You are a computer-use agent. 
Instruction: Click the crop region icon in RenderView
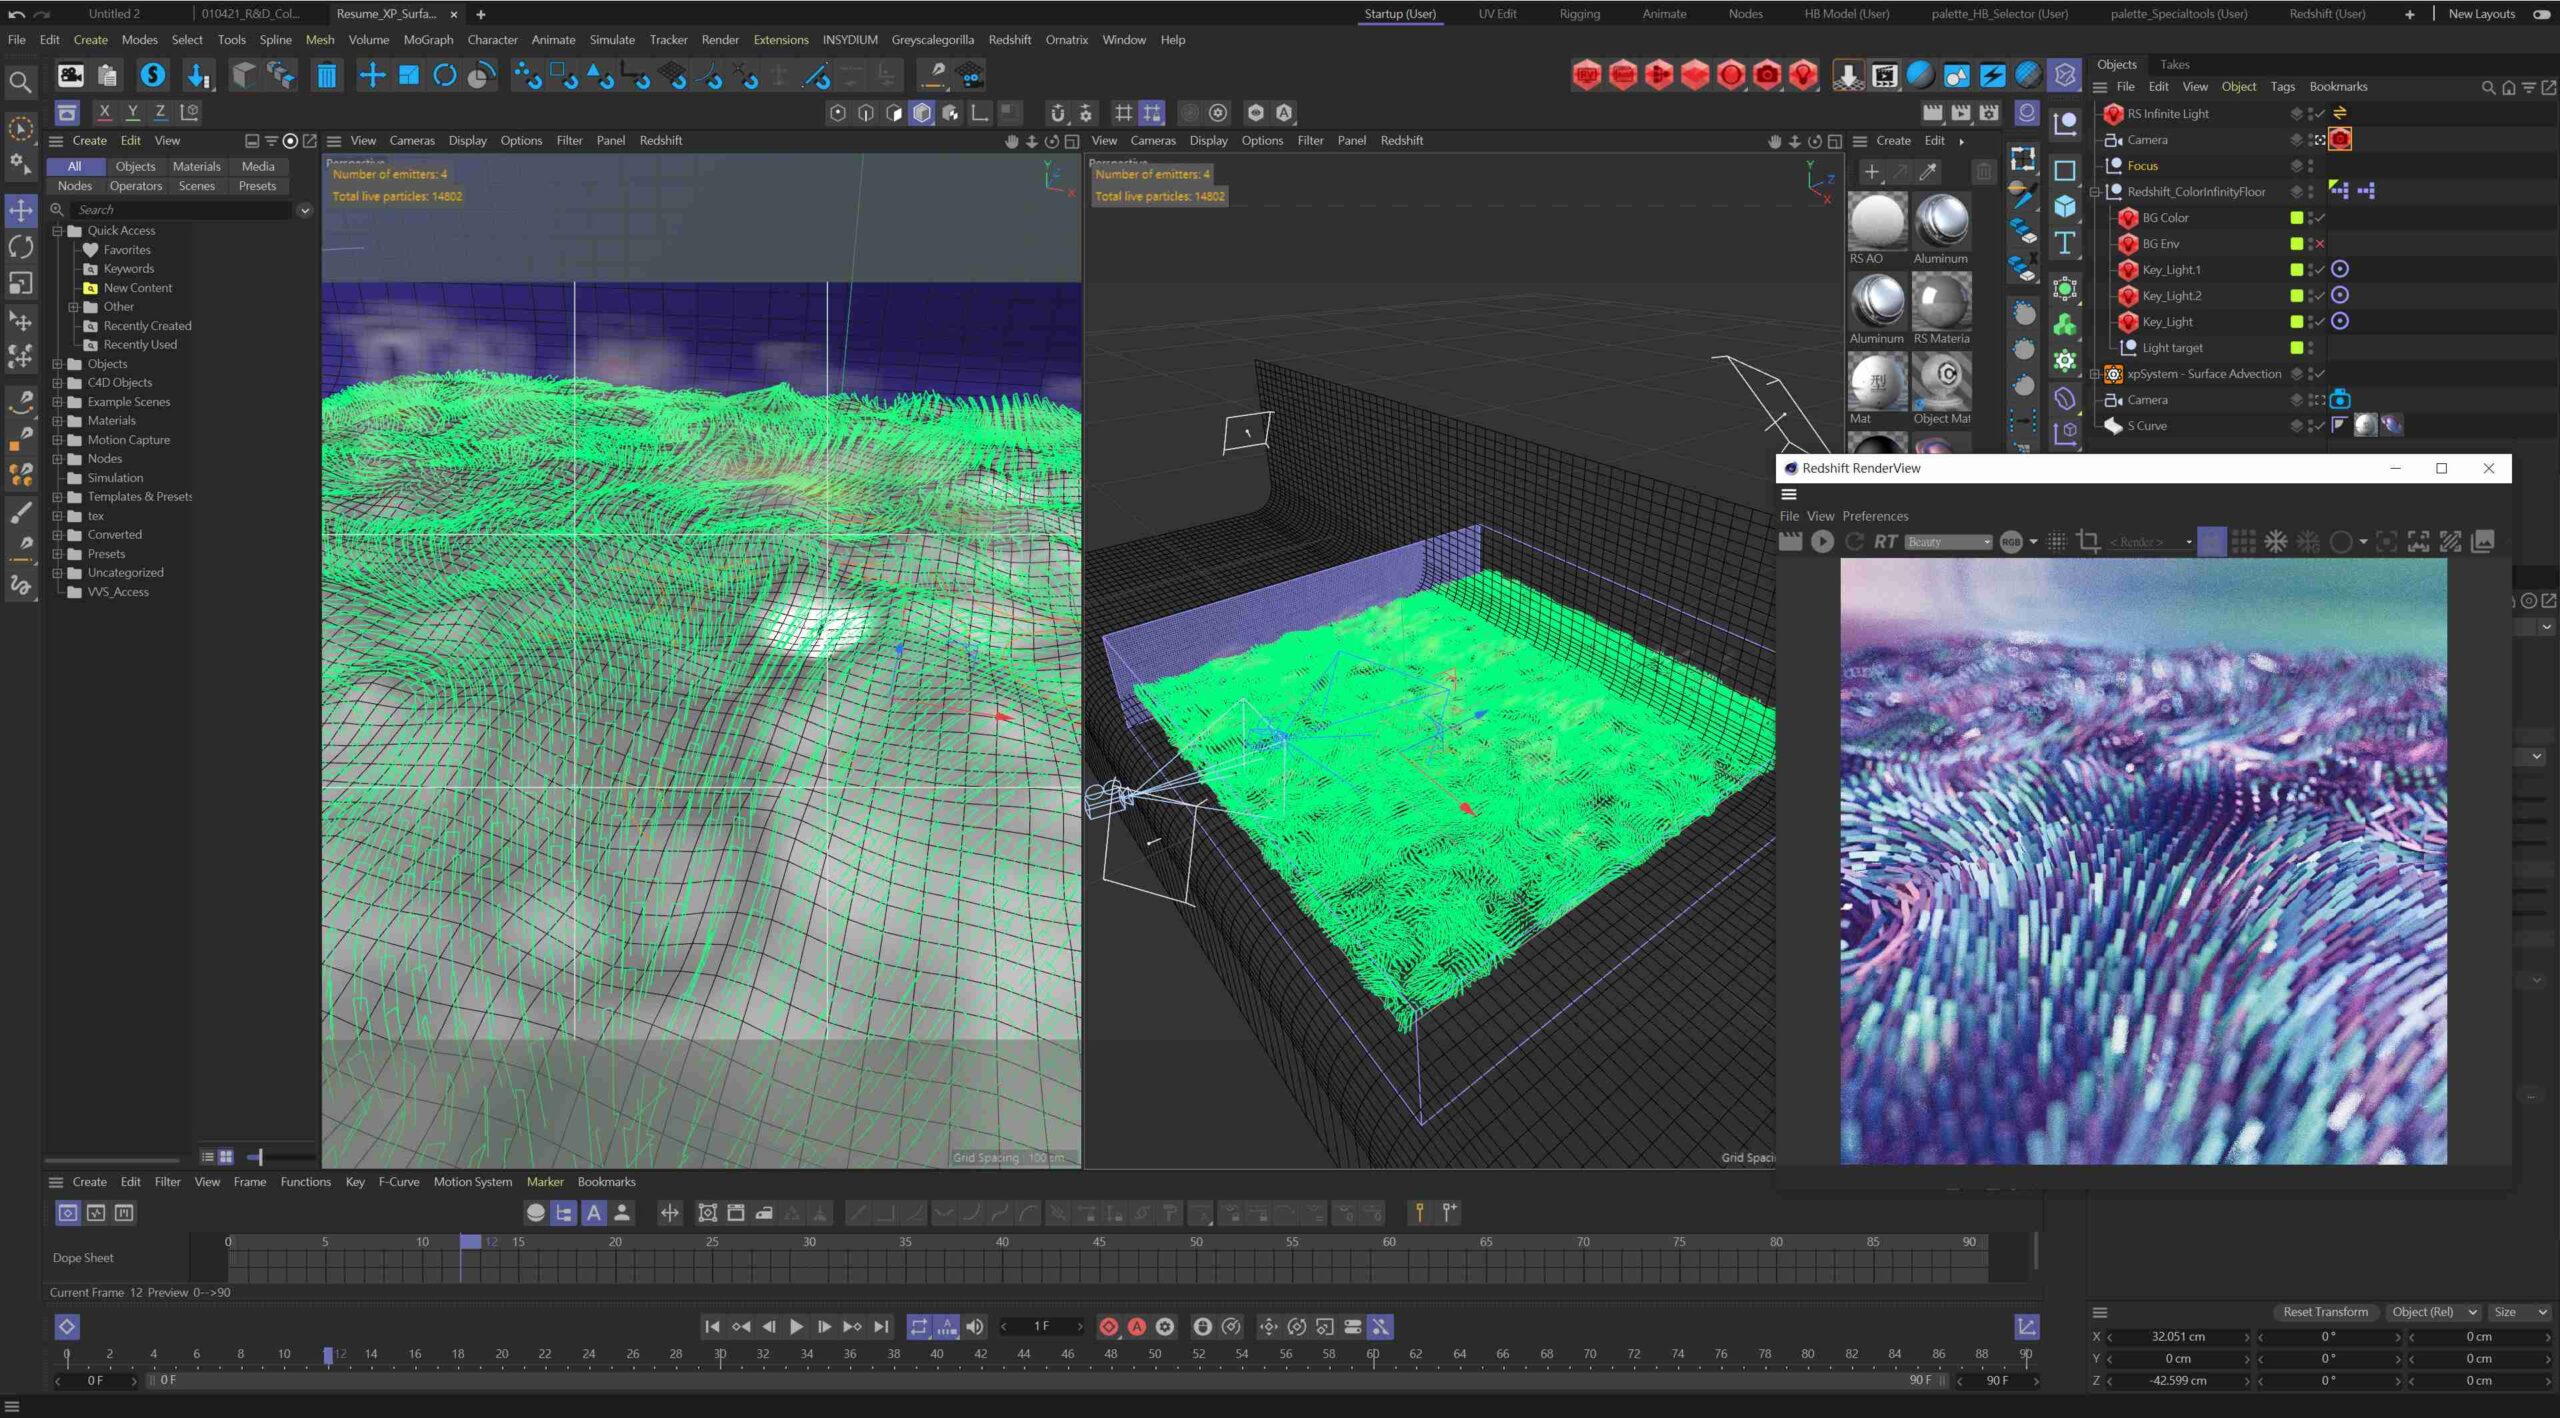[x=2088, y=541]
